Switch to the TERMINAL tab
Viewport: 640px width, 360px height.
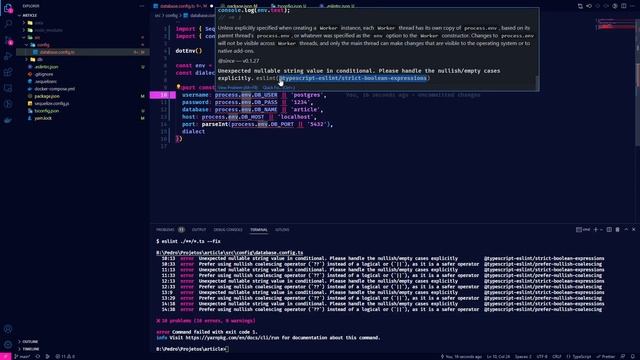pos(259,230)
